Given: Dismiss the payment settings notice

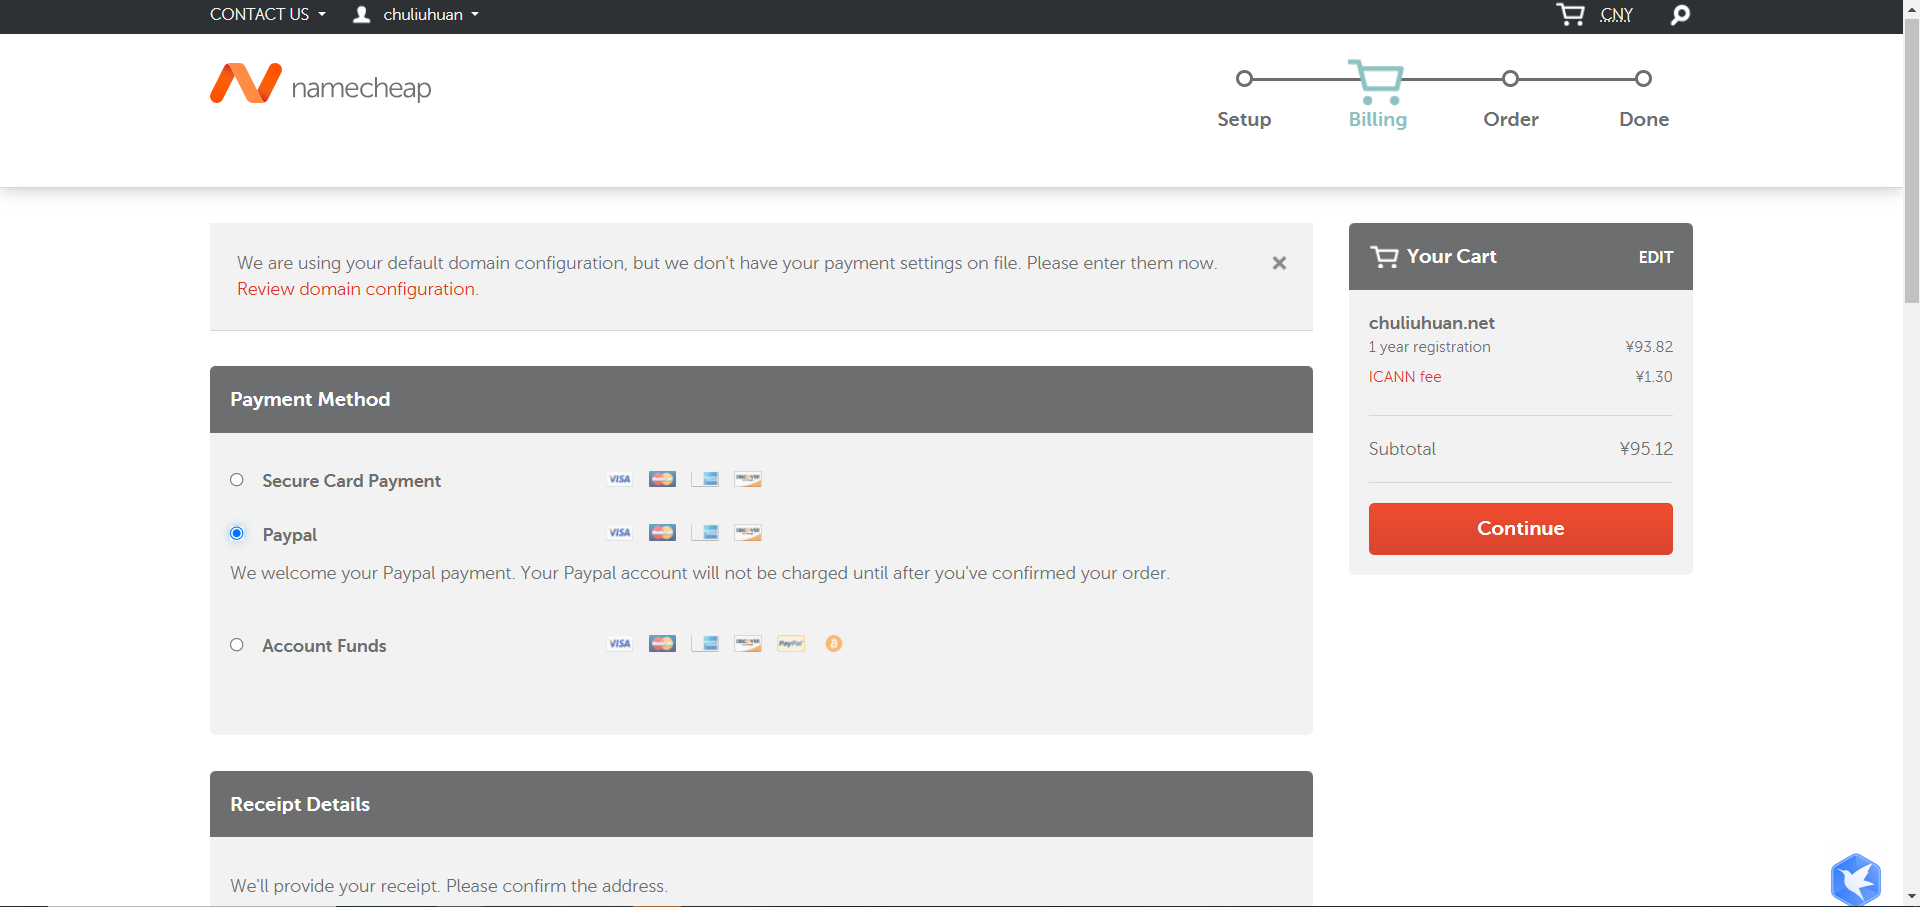Looking at the screenshot, I should 1279,263.
